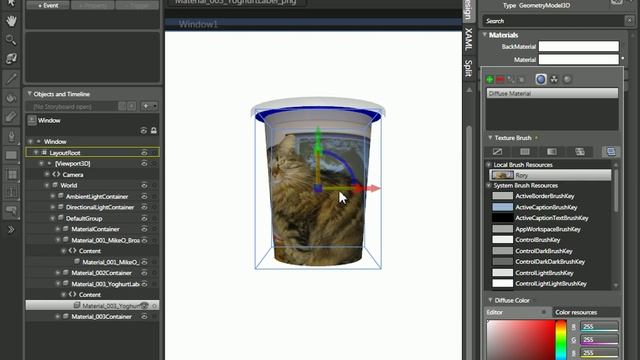Select the Material_002Container tree item
Screen dimensions: 640x360
coord(101,273)
